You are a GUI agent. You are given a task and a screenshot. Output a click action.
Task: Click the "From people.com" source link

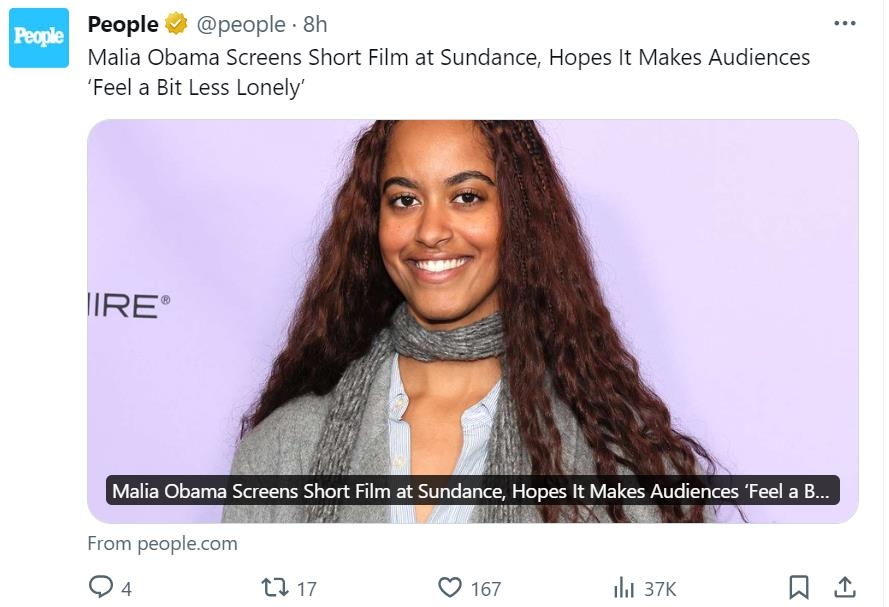point(162,544)
